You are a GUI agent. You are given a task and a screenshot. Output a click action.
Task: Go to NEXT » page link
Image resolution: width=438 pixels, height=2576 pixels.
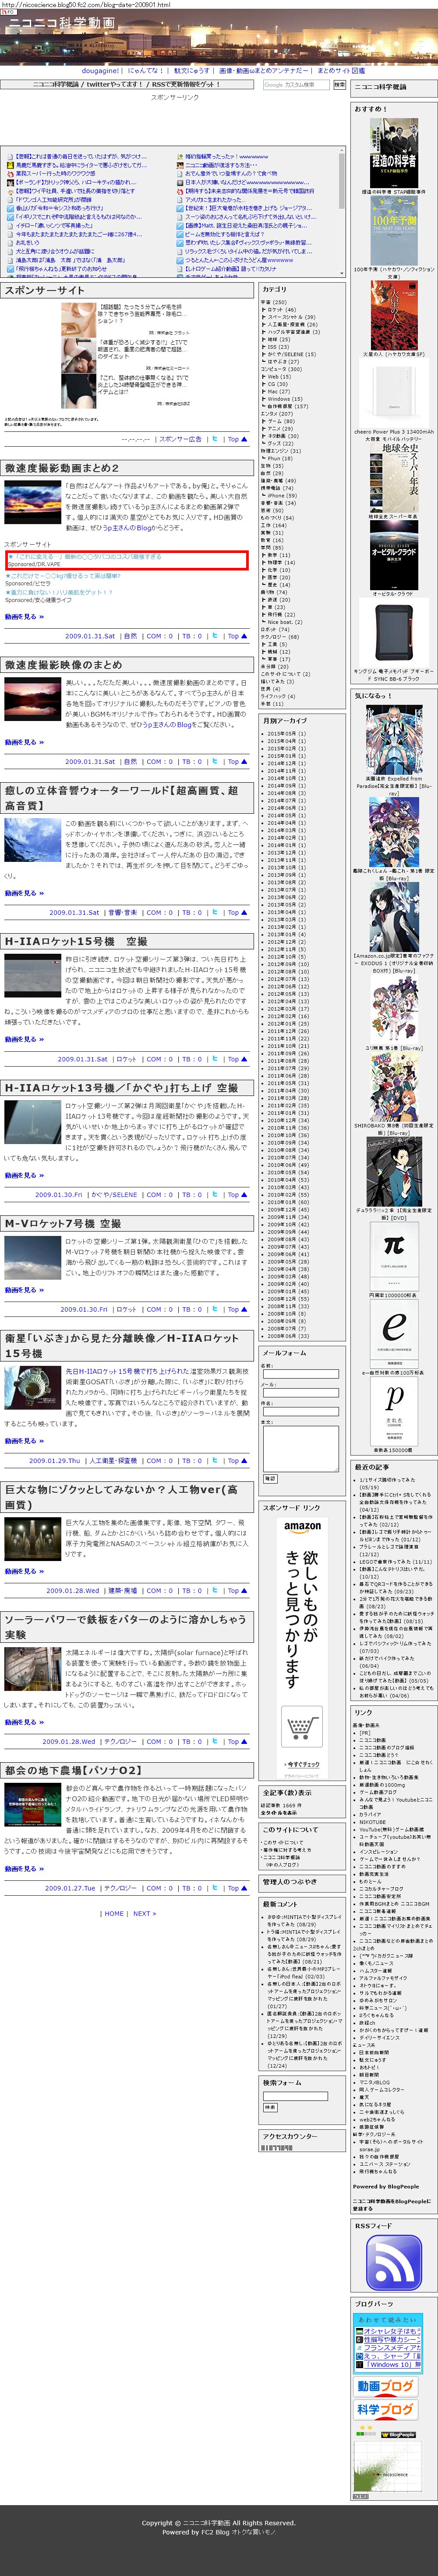click(x=145, y=1913)
